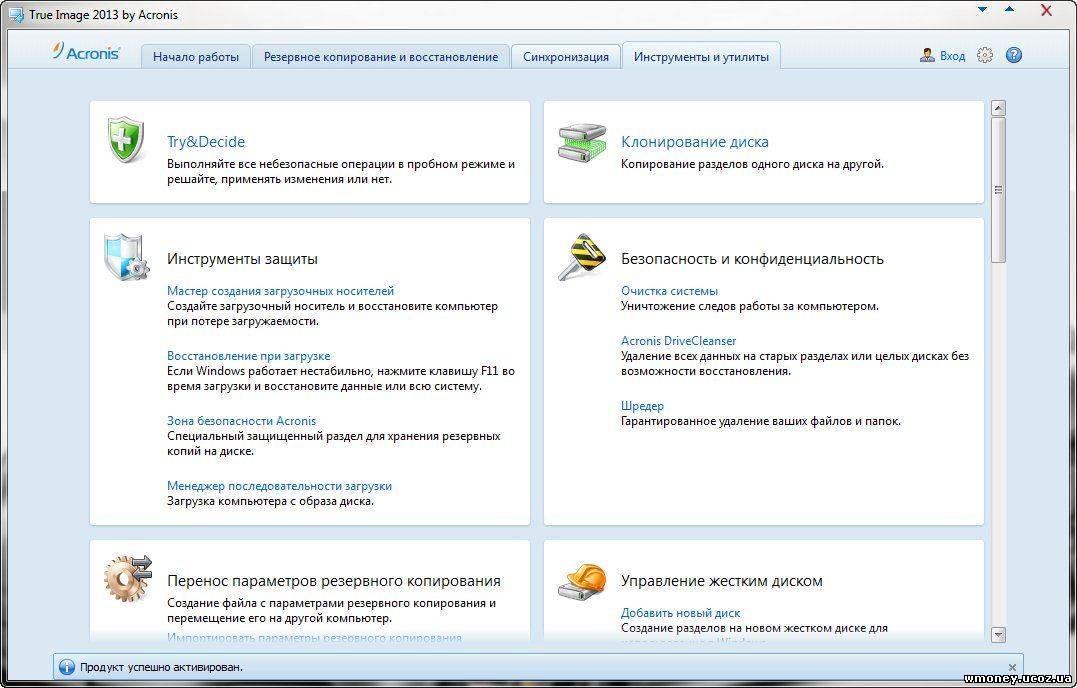
Task: Click the Управление жестким диском heading
Action: [x=722, y=581]
